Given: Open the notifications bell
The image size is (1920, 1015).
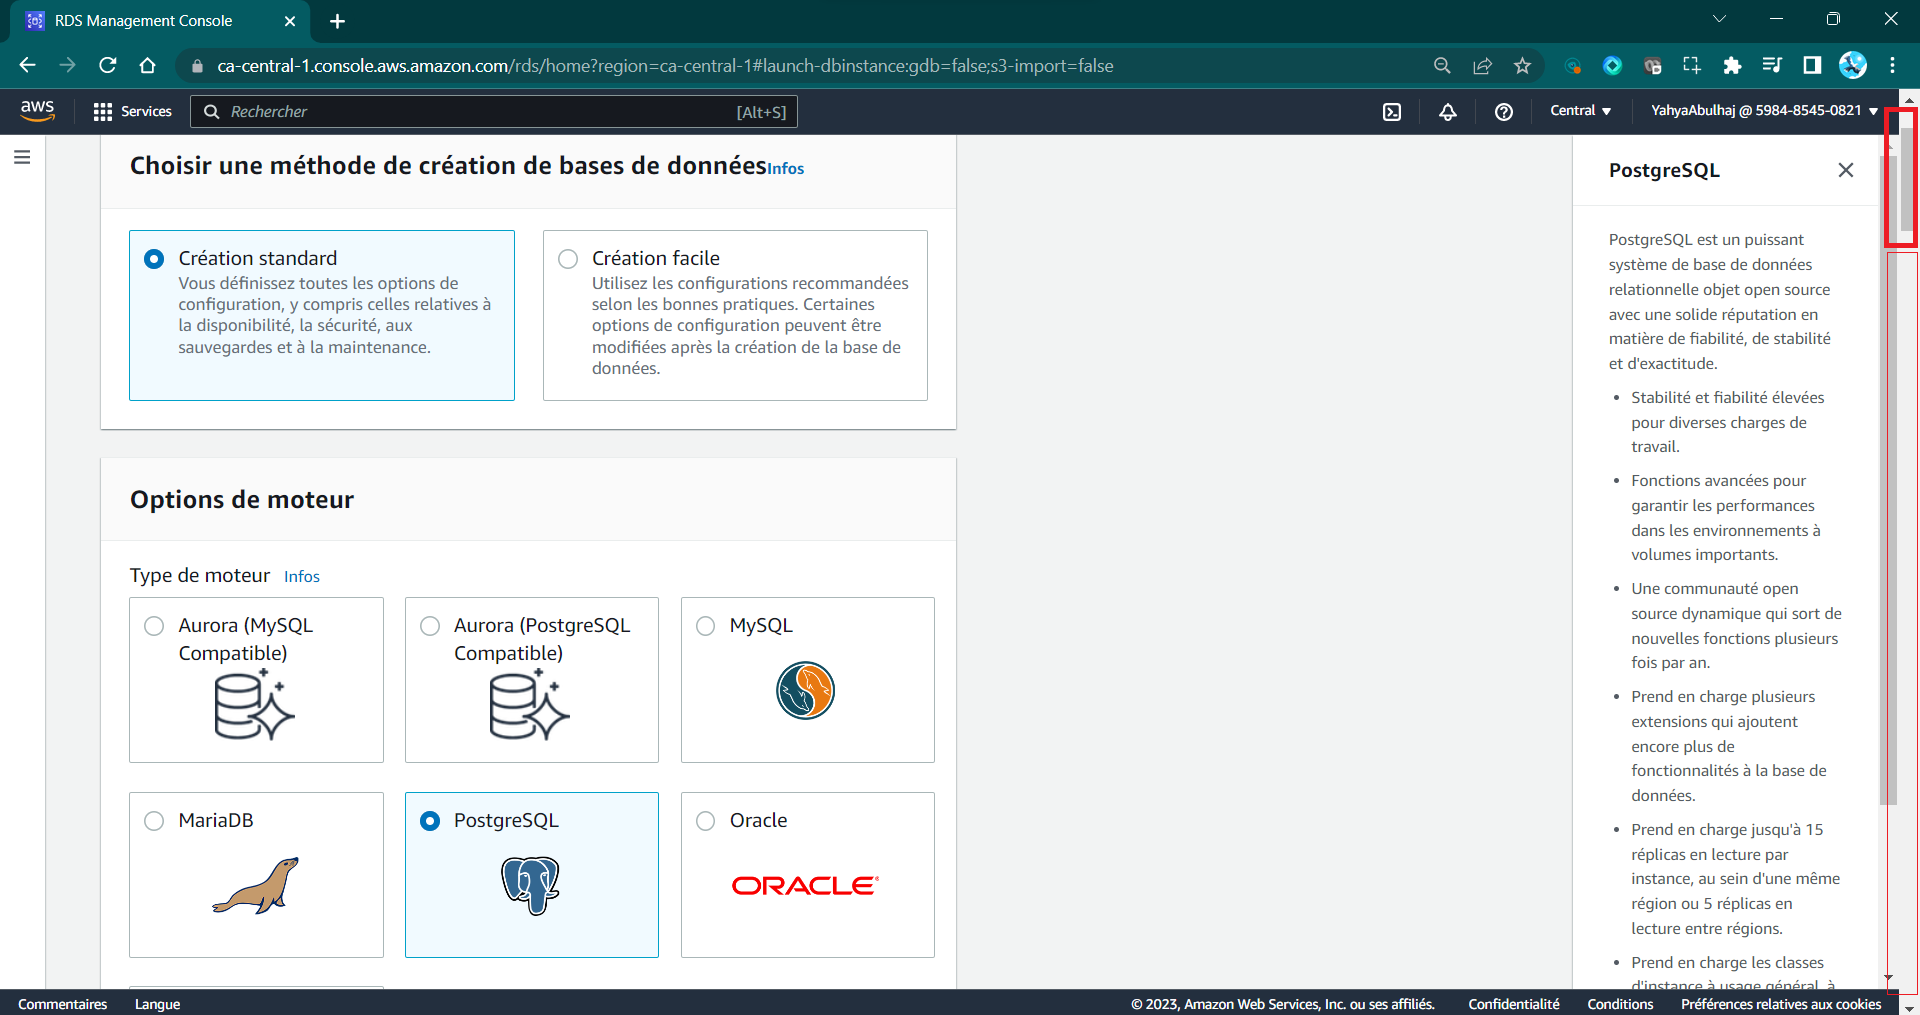Looking at the screenshot, I should click(1448, 112).
